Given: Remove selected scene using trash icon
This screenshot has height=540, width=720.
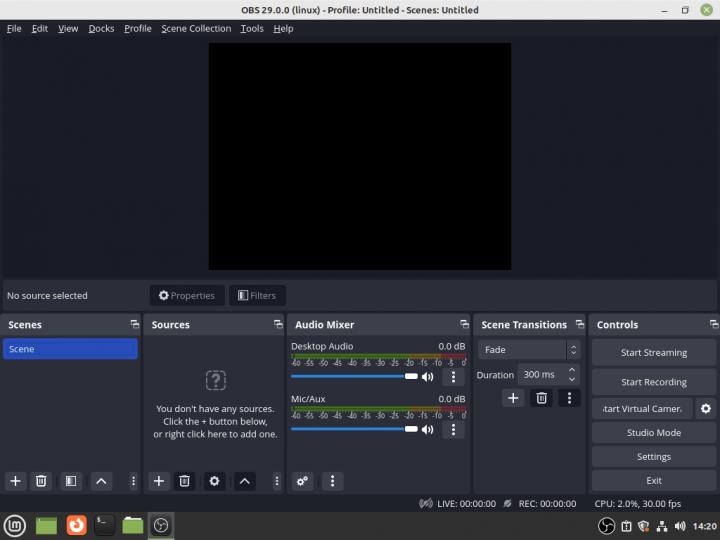Looking at the screenshot, I should pyautogui.click(x=41, y=481).
